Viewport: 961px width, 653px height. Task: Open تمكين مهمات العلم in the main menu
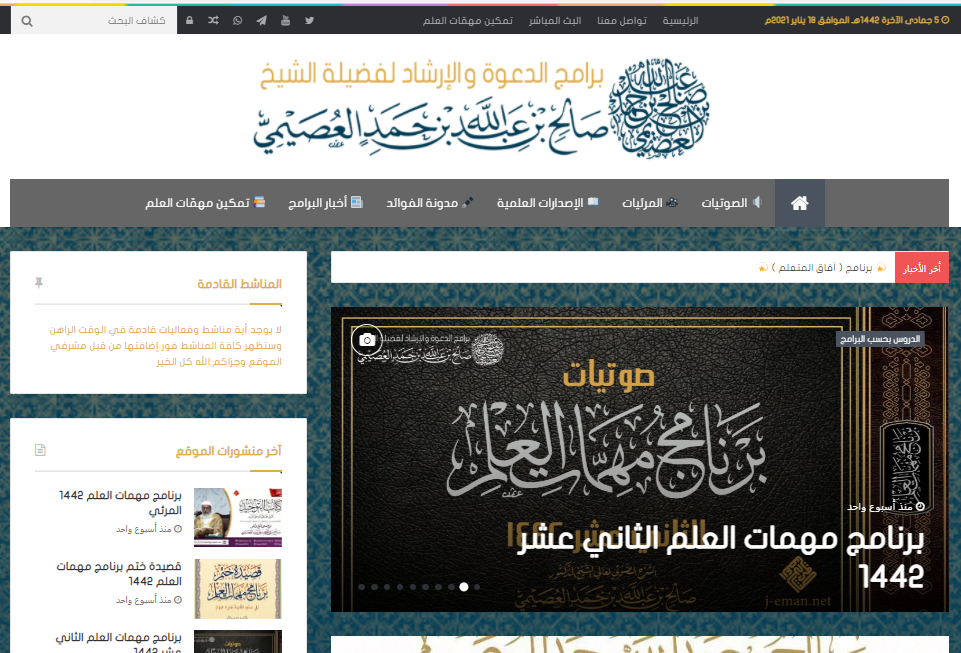pyautogui.click(x=205, y=203)
